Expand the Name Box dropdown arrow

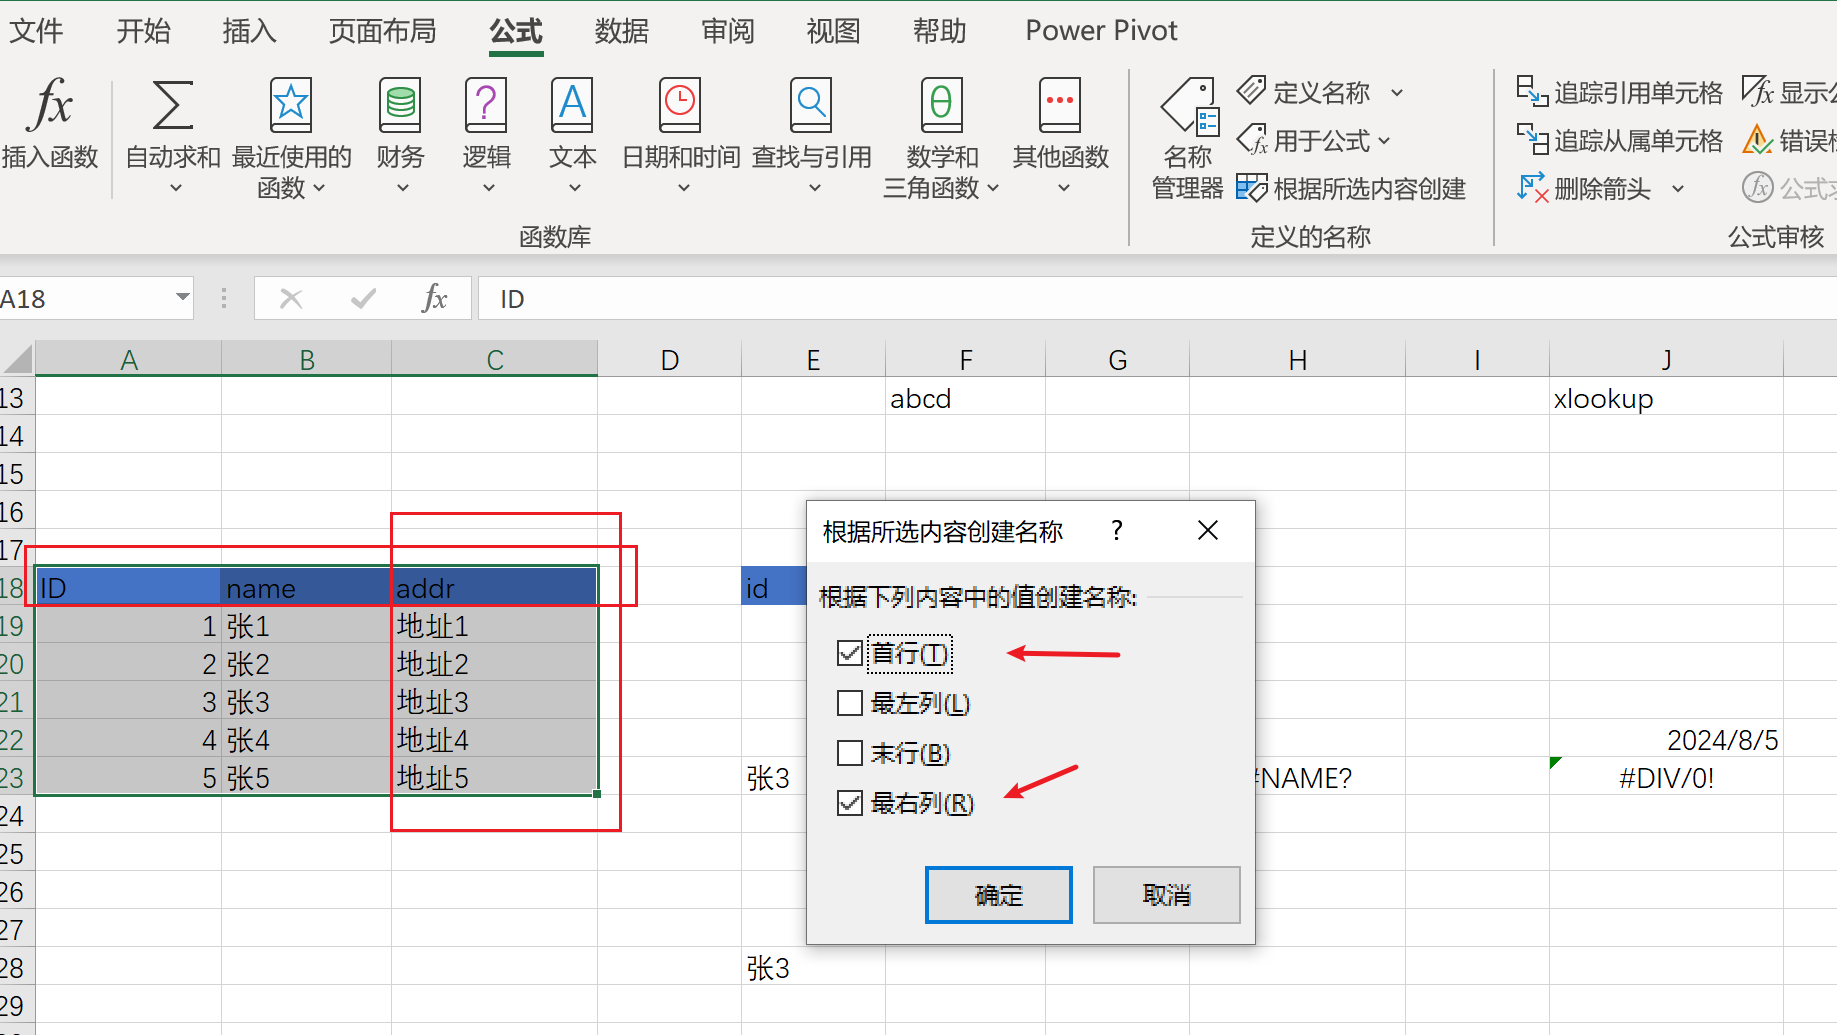[182, 297]
